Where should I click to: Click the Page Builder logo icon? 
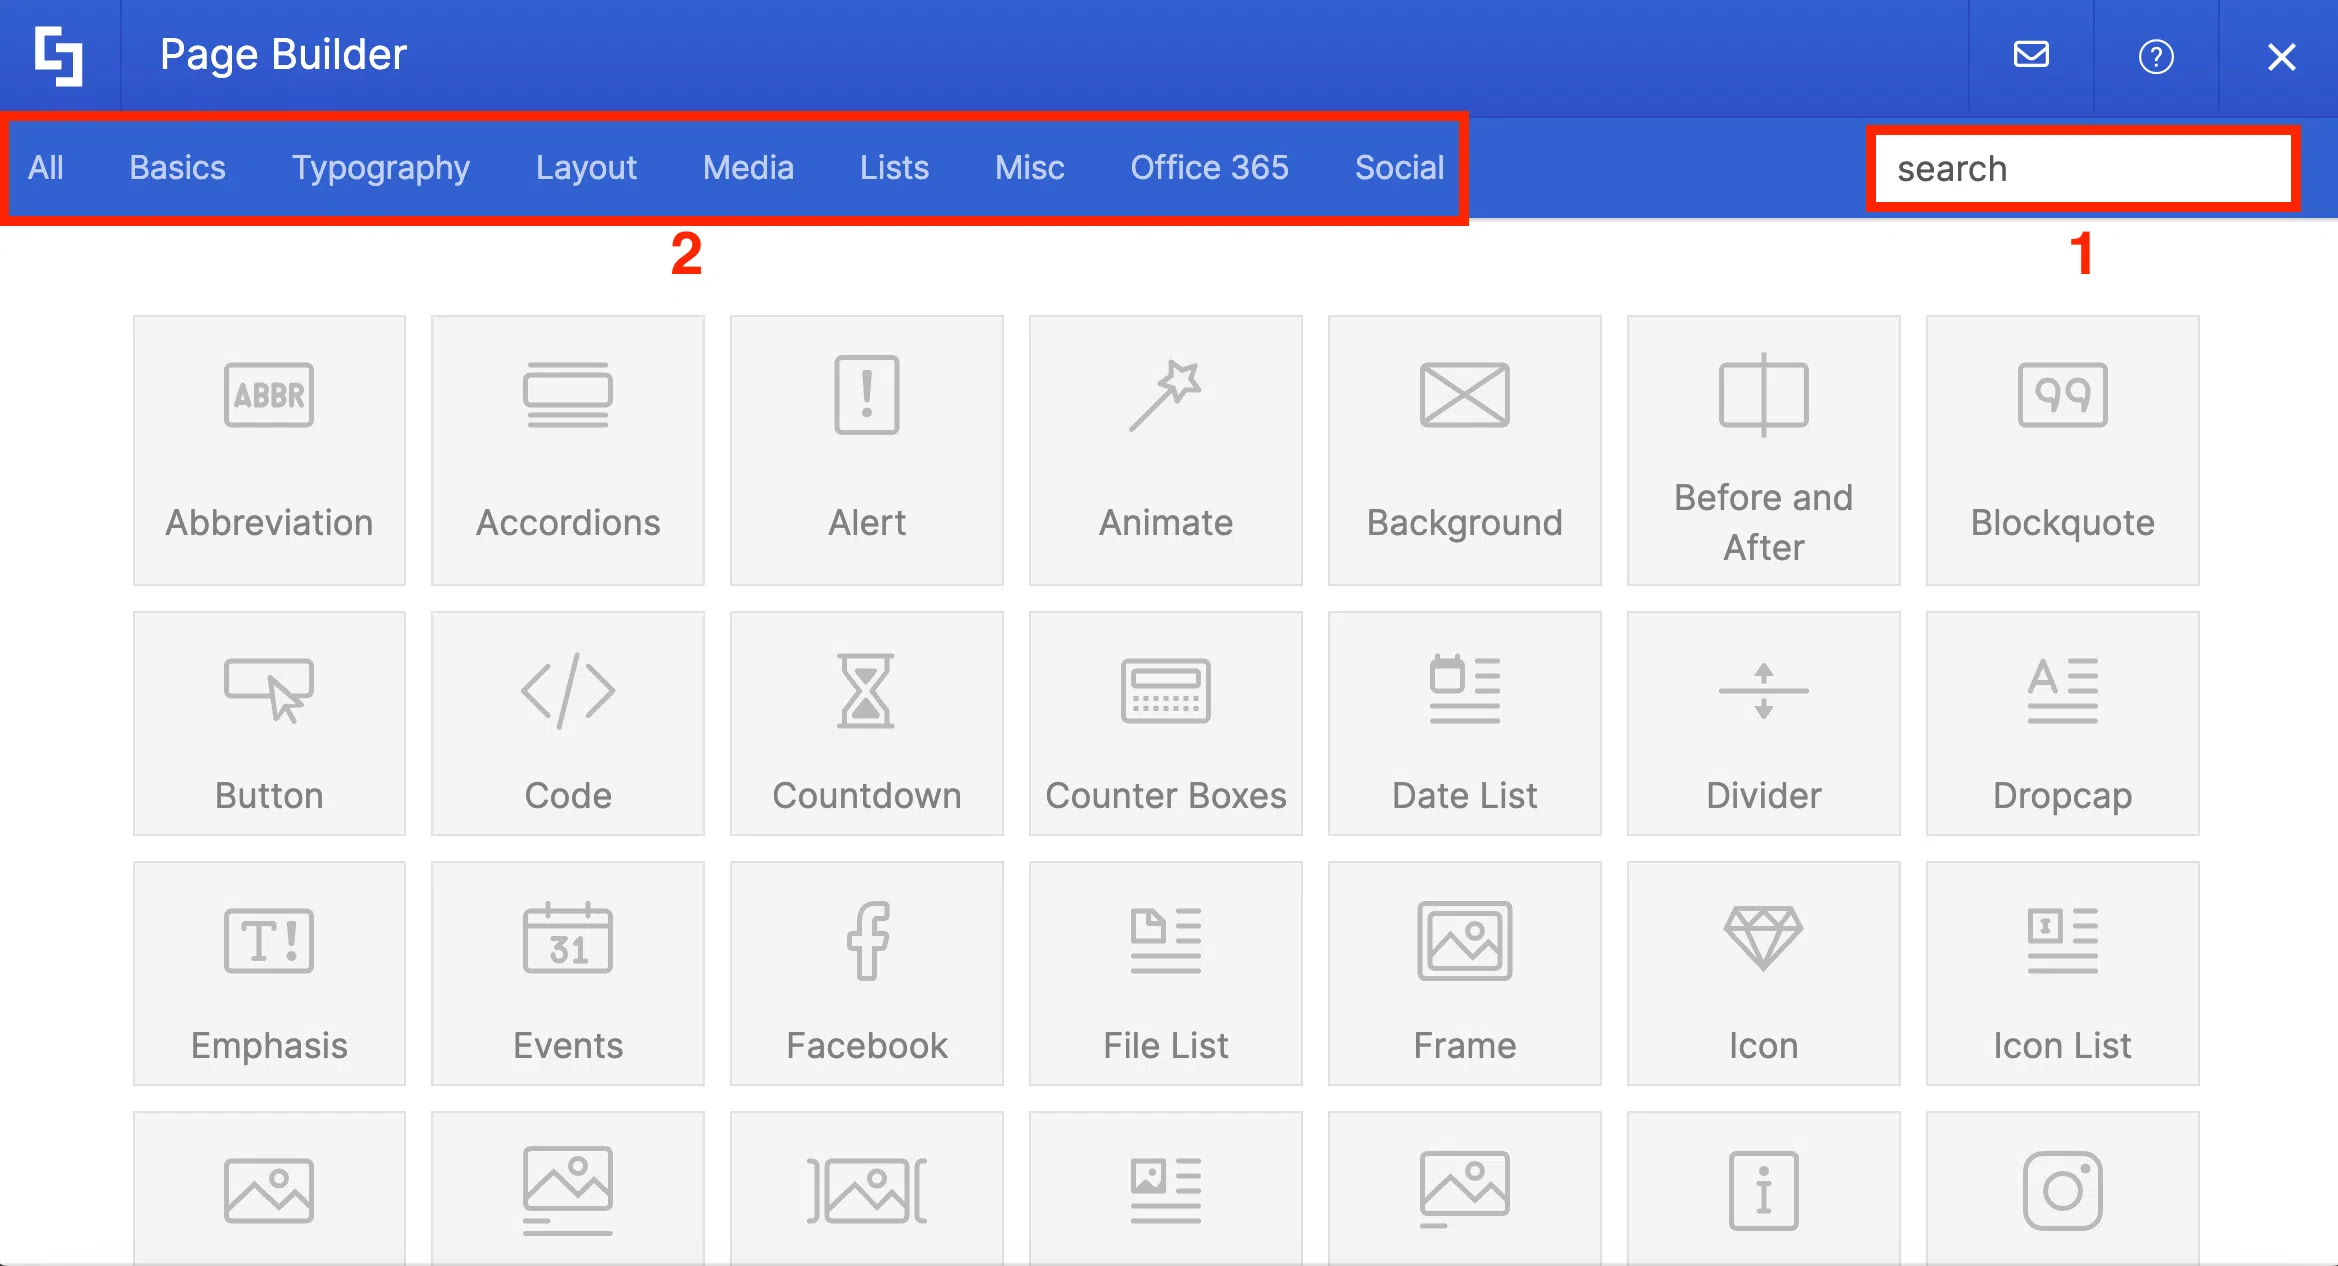pyautogui.click(x=59, y=56)
